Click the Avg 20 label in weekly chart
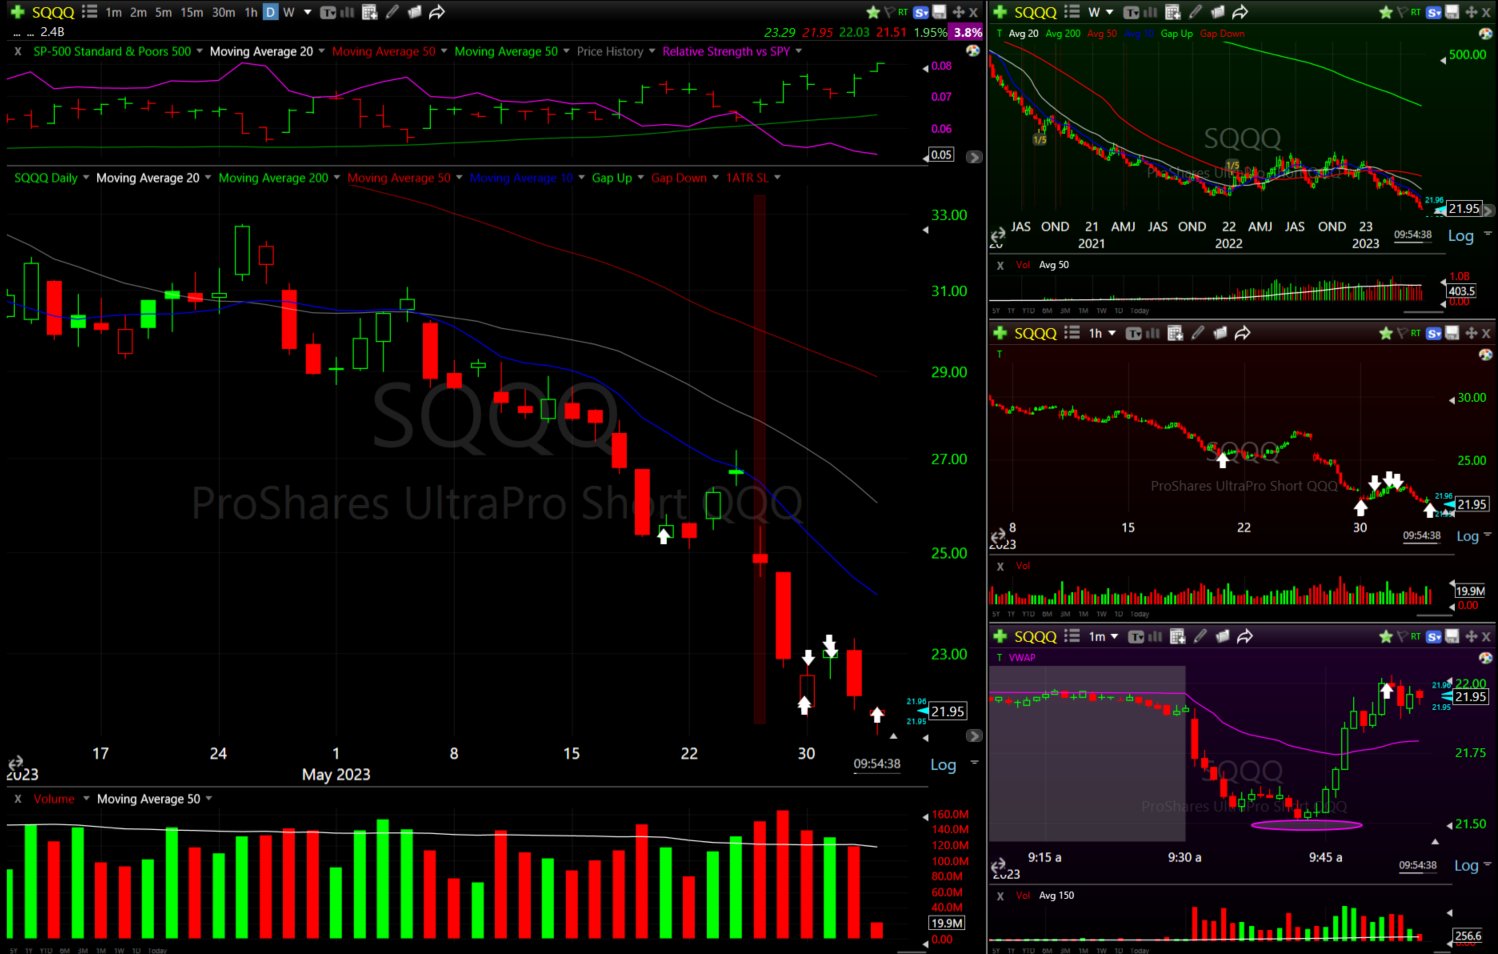This screenshot has width=1498, height=954. [x=1023, y=33]
